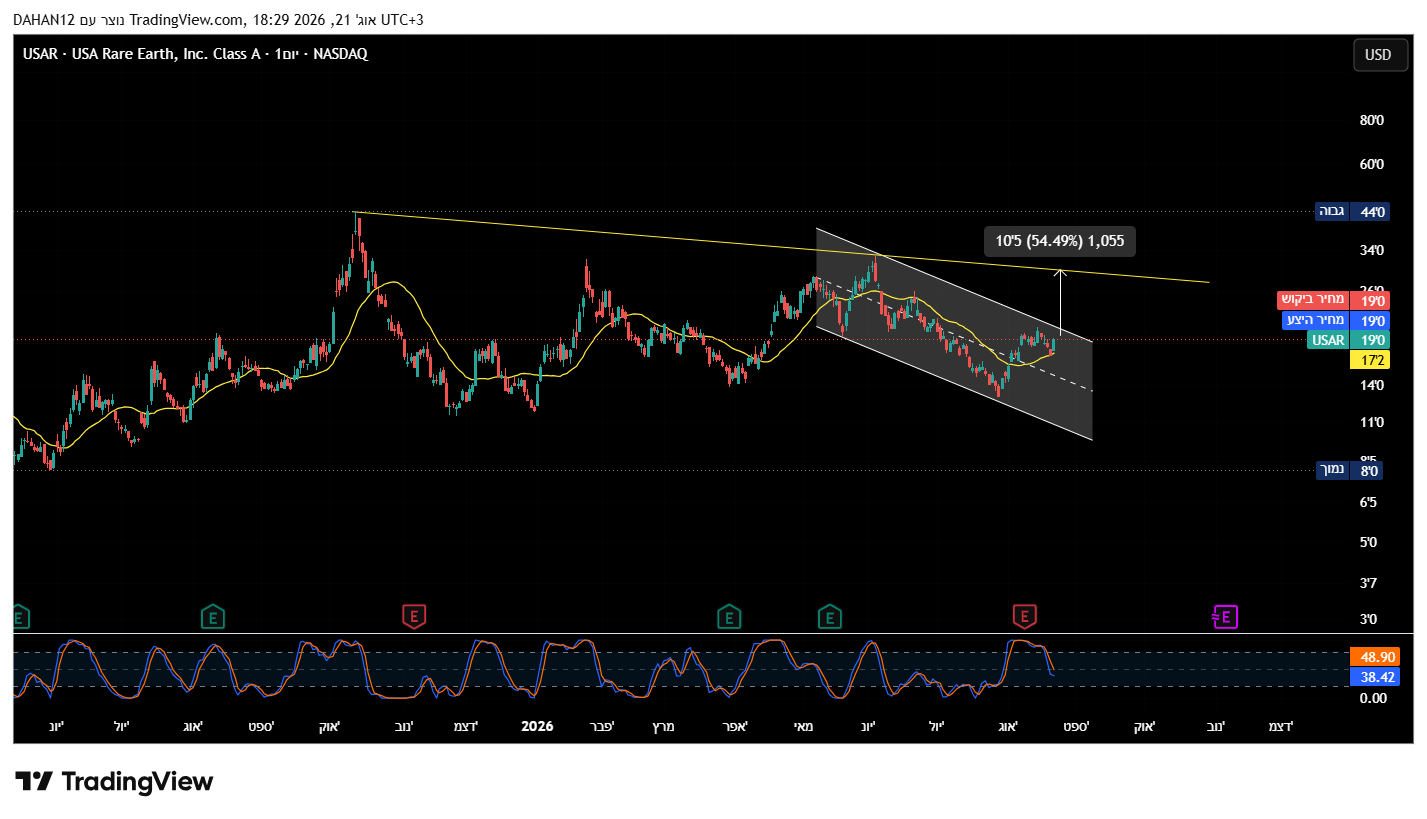1427x819 pixels.
Task: Select the green earnings marker above אפר'
Action: (729, 617)
